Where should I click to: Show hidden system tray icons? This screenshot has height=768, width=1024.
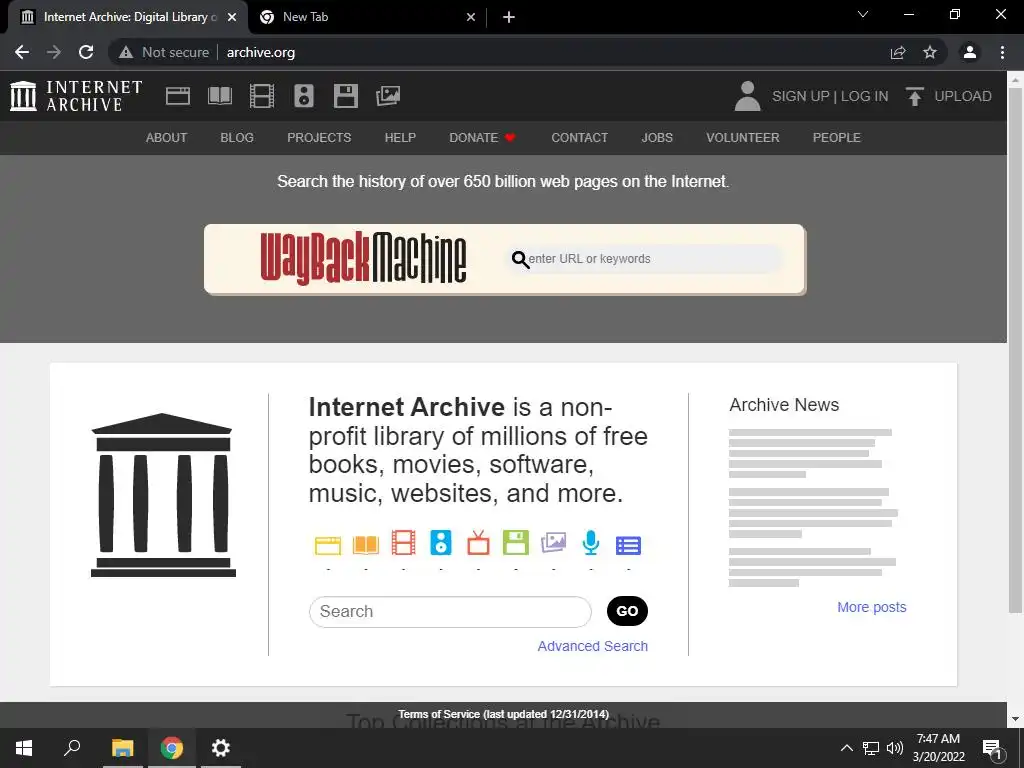(x=846, y=748)
